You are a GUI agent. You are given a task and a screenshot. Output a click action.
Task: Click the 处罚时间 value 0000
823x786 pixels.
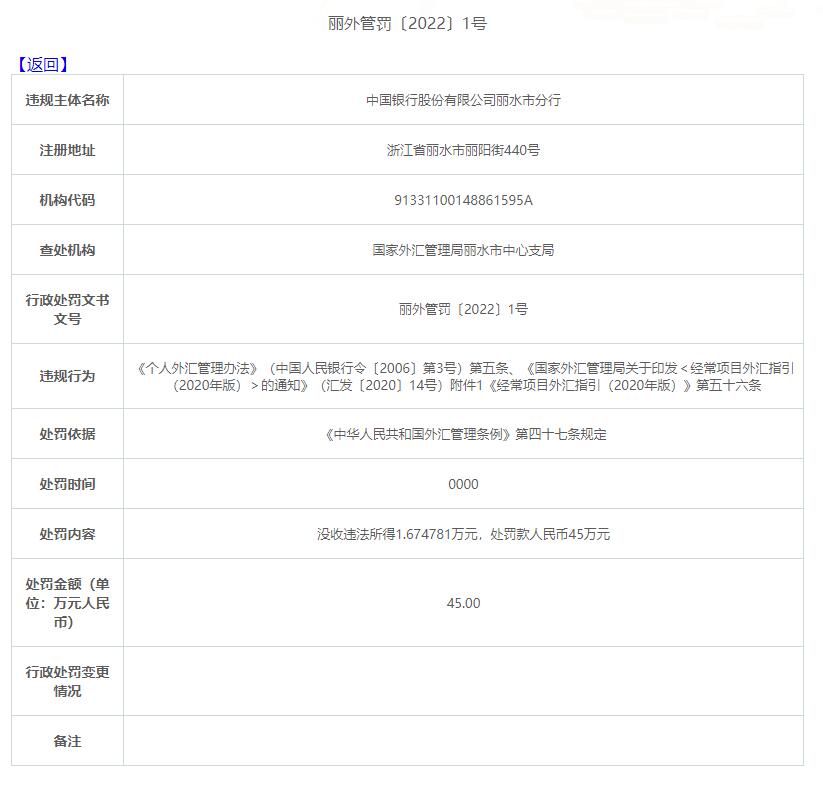462,484
